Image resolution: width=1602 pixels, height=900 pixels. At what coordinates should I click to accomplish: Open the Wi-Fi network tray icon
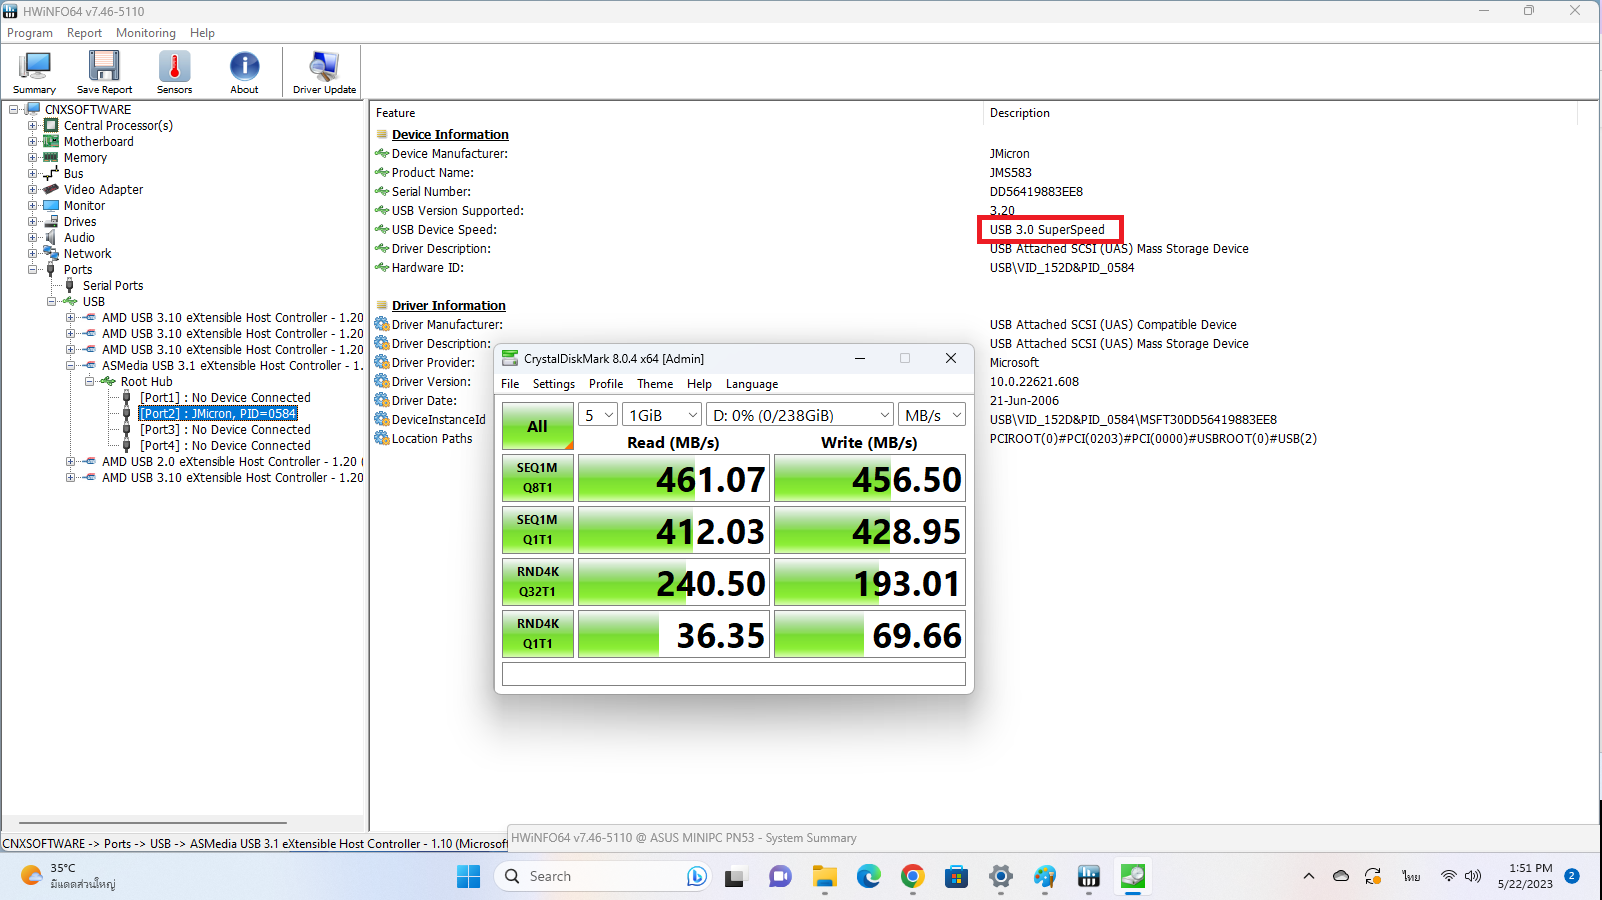[1448, 877]
